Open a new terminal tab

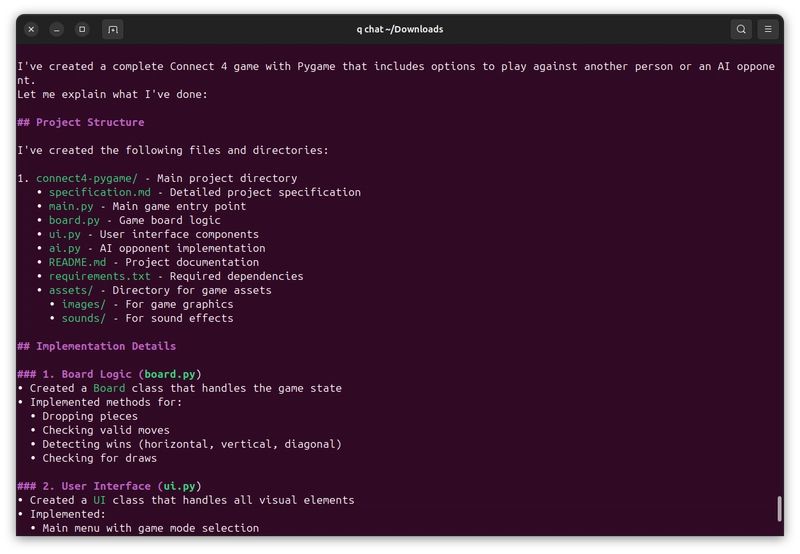(x=113, y=30)
